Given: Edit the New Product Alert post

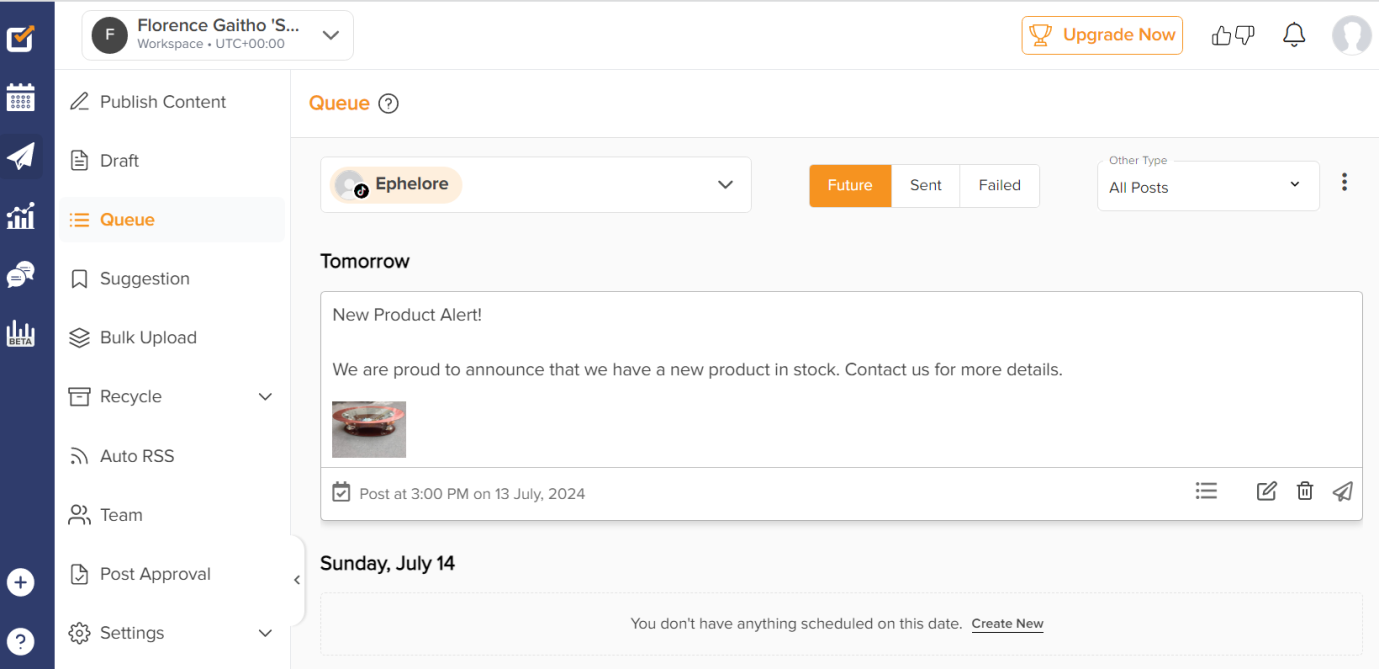Looking at the screenshot, I should coord(1266,491).
